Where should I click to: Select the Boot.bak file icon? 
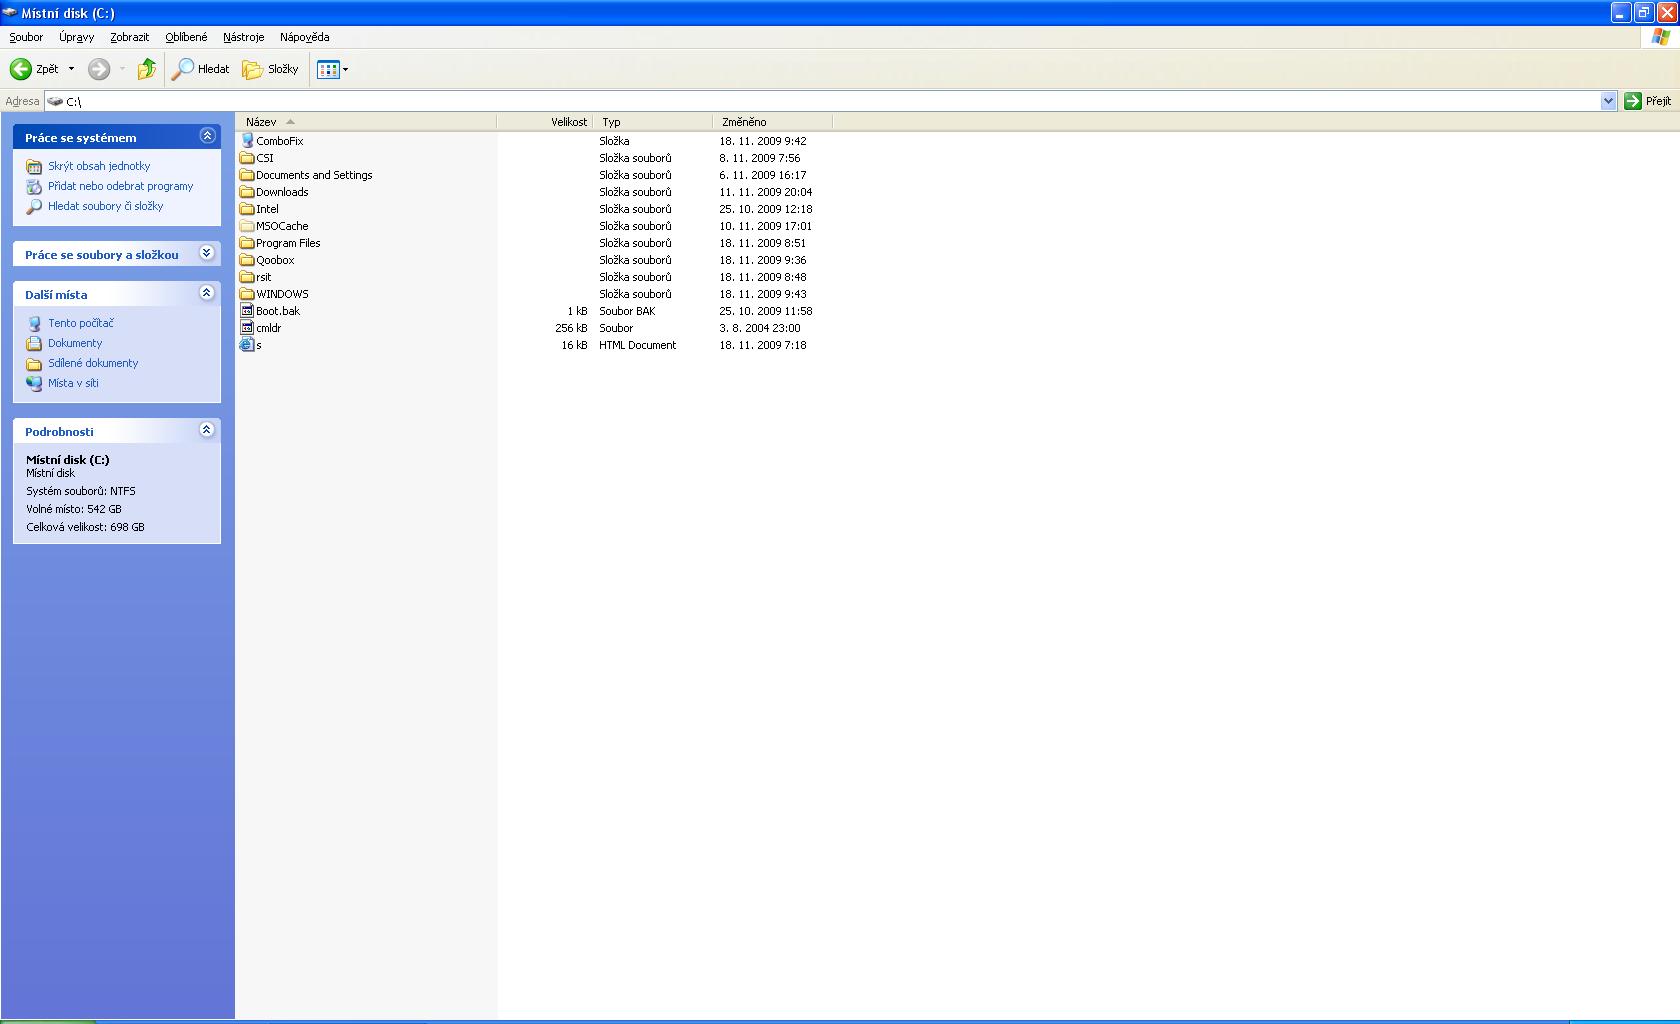(247, 311)
